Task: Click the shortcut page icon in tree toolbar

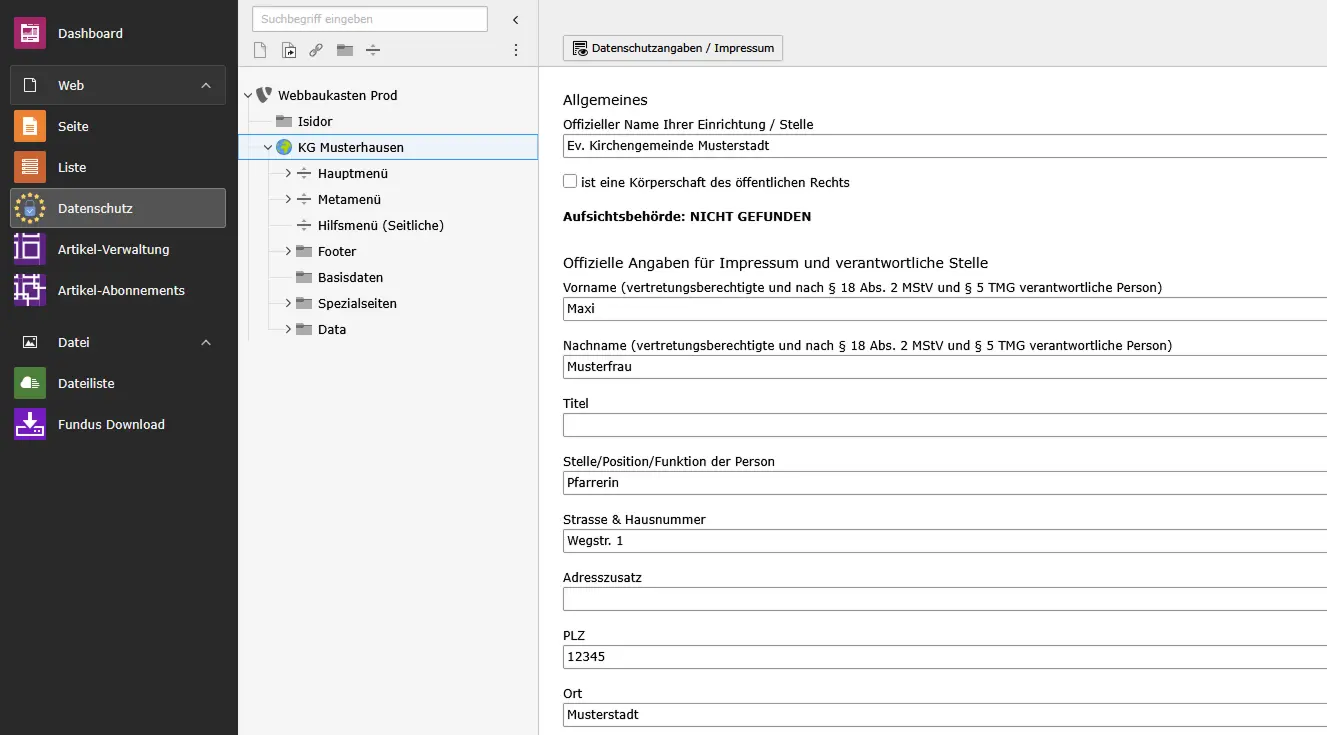Action: (288, 50)
